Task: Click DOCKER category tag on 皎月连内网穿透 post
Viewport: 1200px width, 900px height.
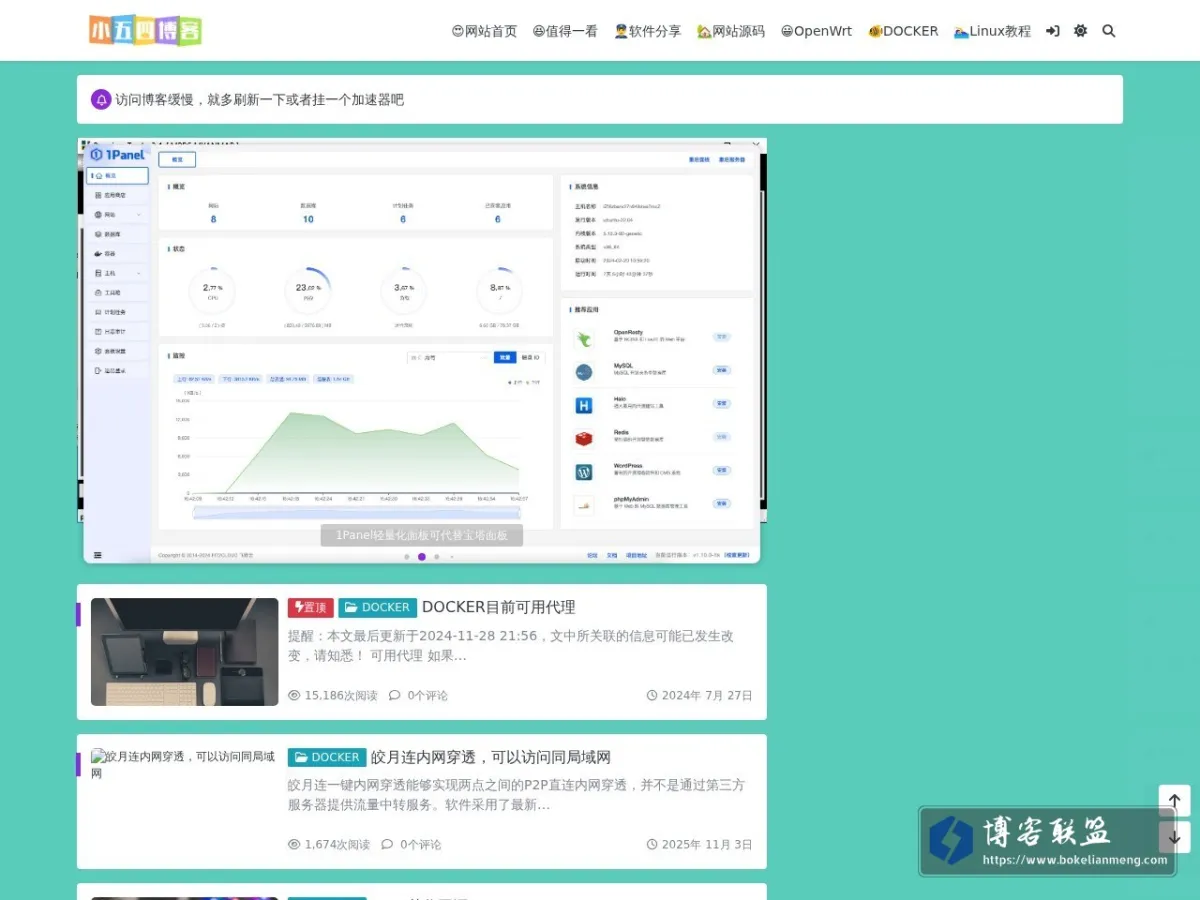Action: [x=327, y=757]
